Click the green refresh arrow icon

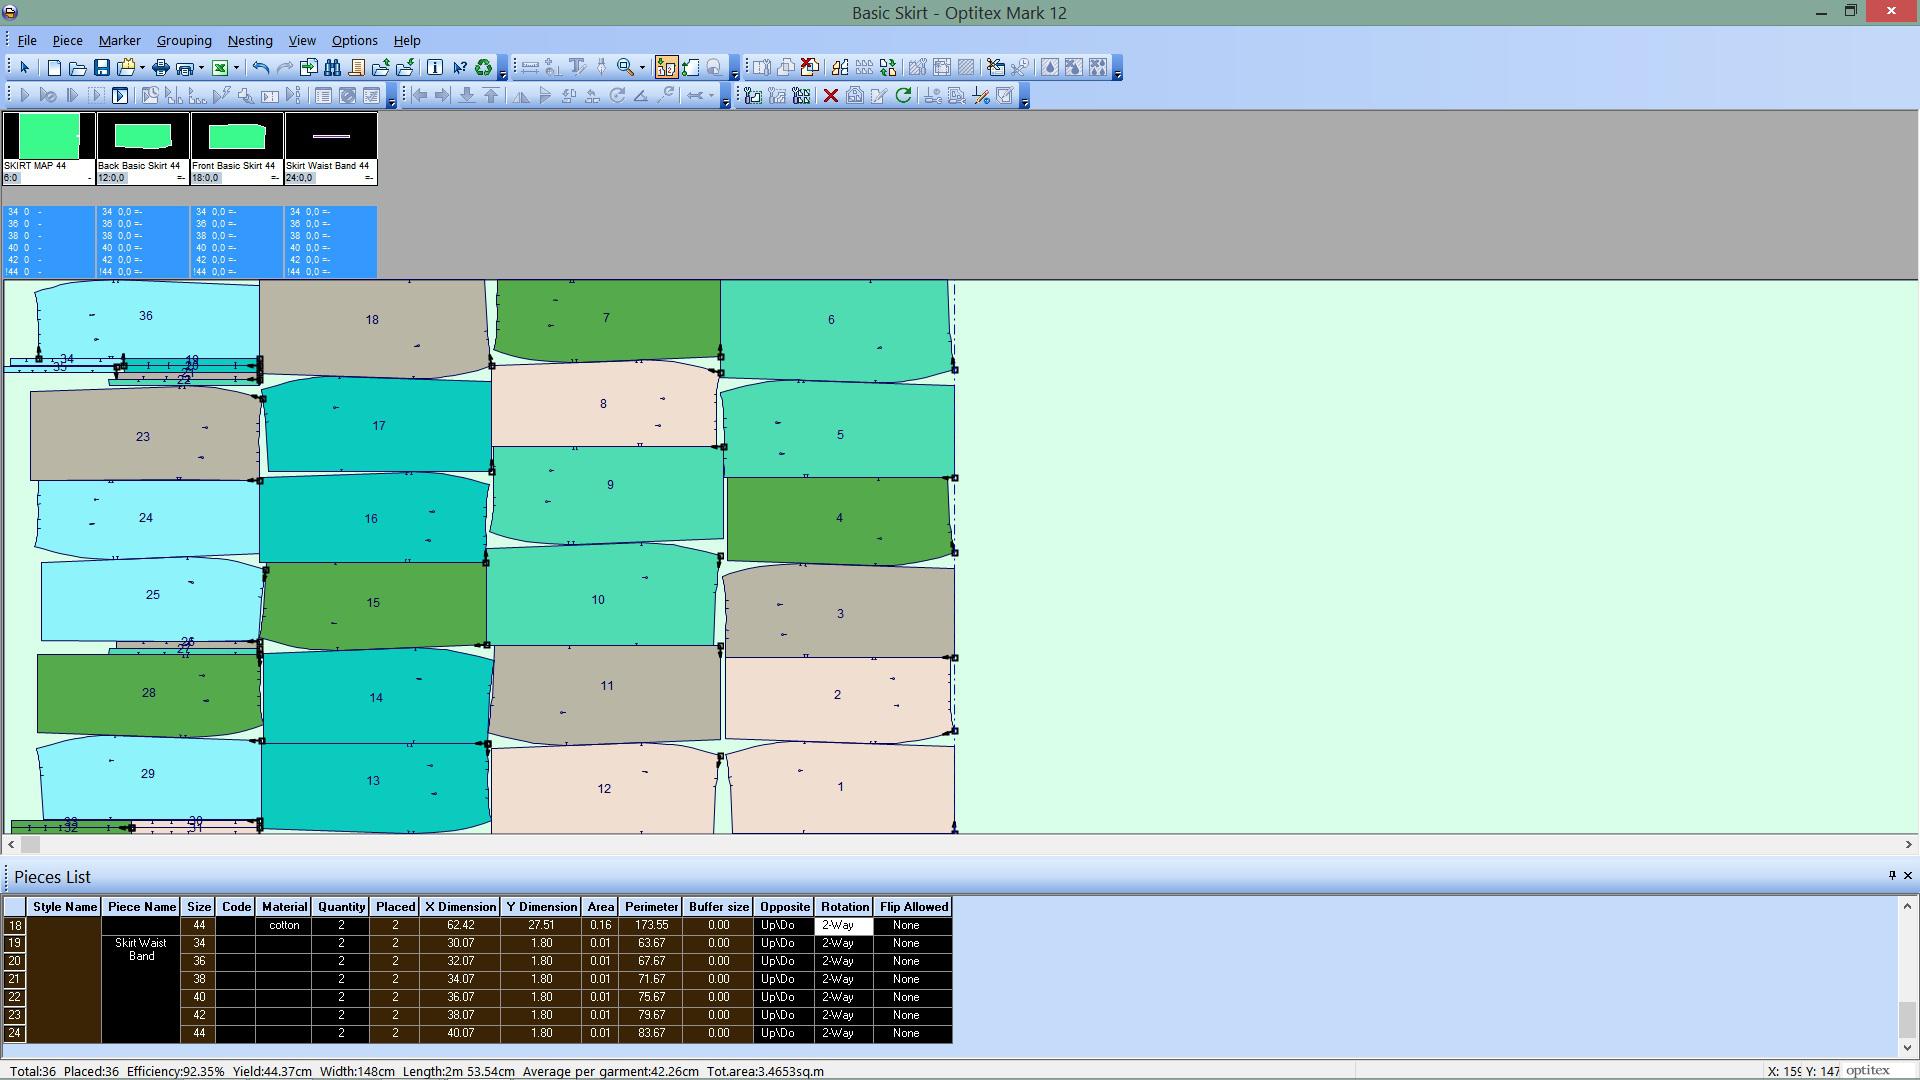(903, 96)
